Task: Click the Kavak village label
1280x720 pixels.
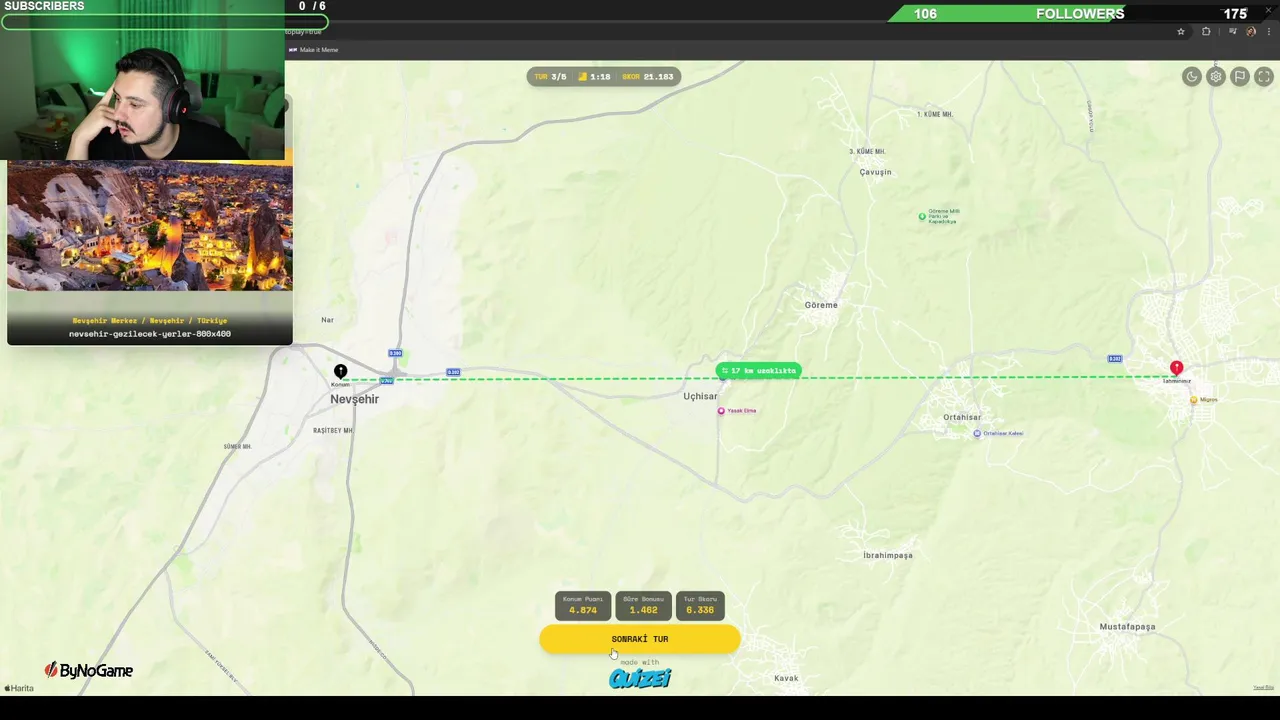Action: point(786,678)
